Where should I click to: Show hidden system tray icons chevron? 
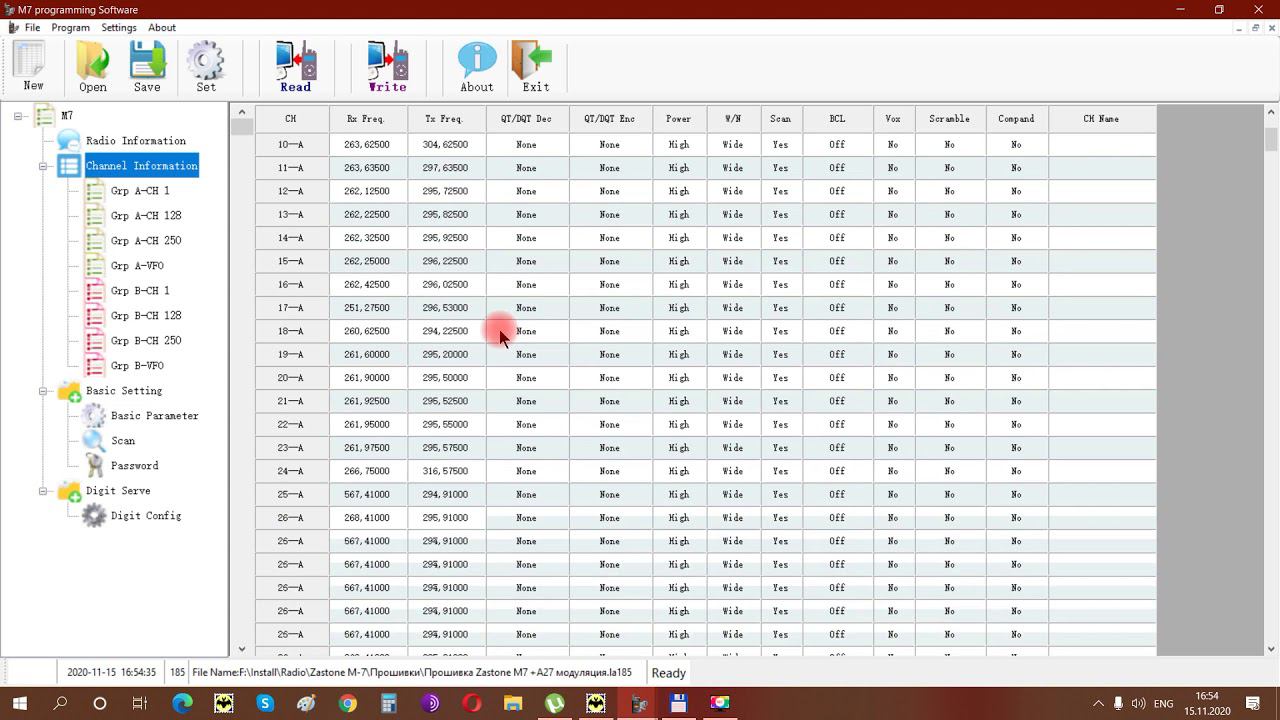click(1098, 703)
